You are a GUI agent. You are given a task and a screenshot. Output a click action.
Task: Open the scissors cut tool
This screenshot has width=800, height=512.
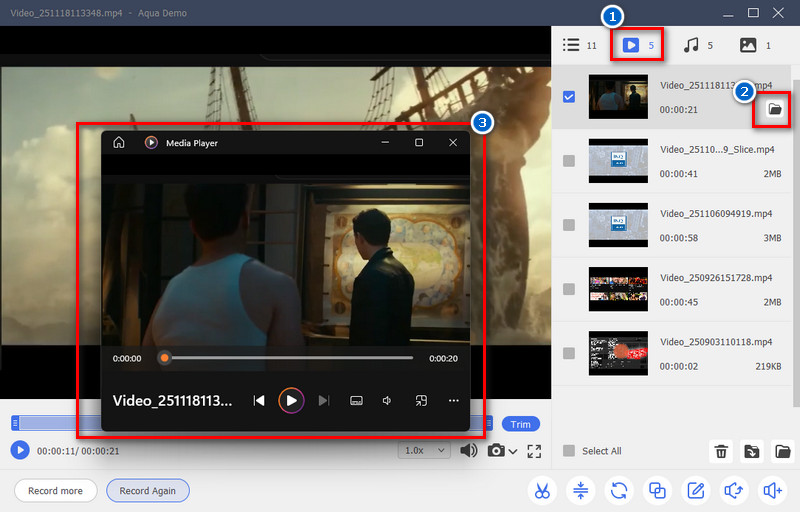[x=542, y=491]
